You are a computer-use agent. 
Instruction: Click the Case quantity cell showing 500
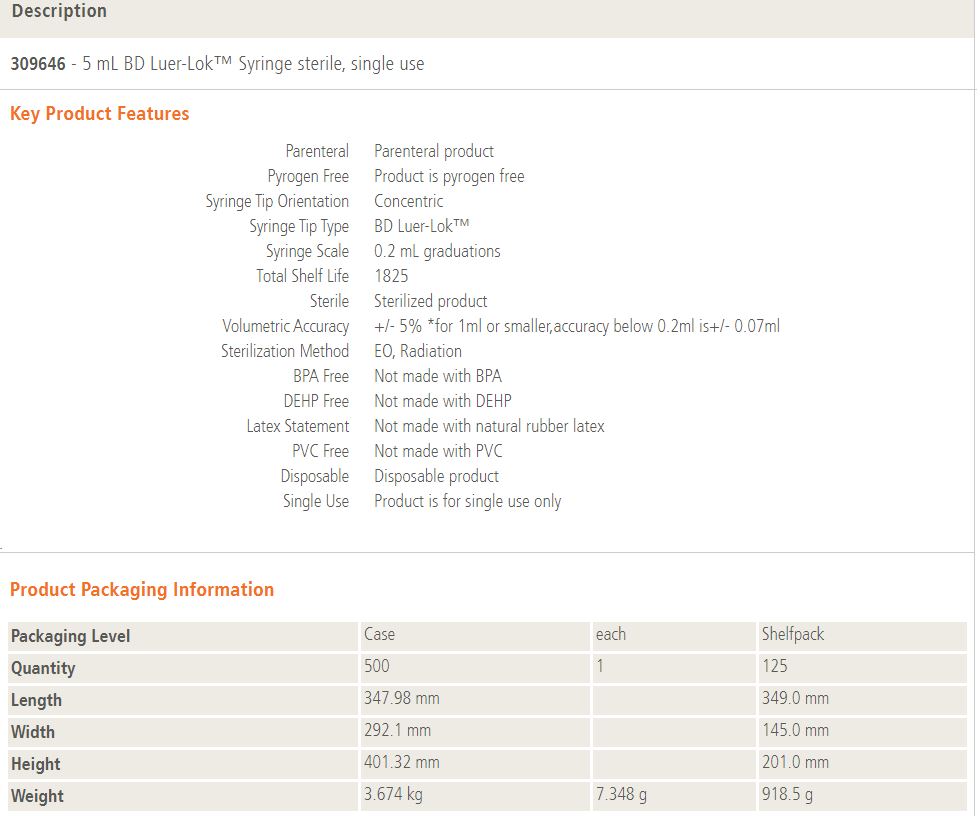pyautogui.click(x=377, y=667)
